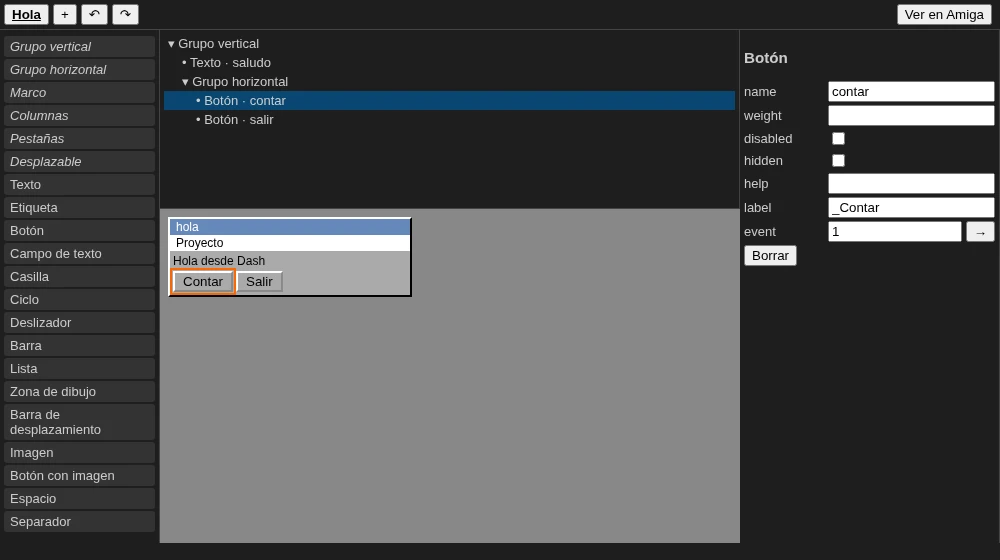Screen dimensions: 1000x560
Task: Open the Hola project menu
Action: click(26, 14)
